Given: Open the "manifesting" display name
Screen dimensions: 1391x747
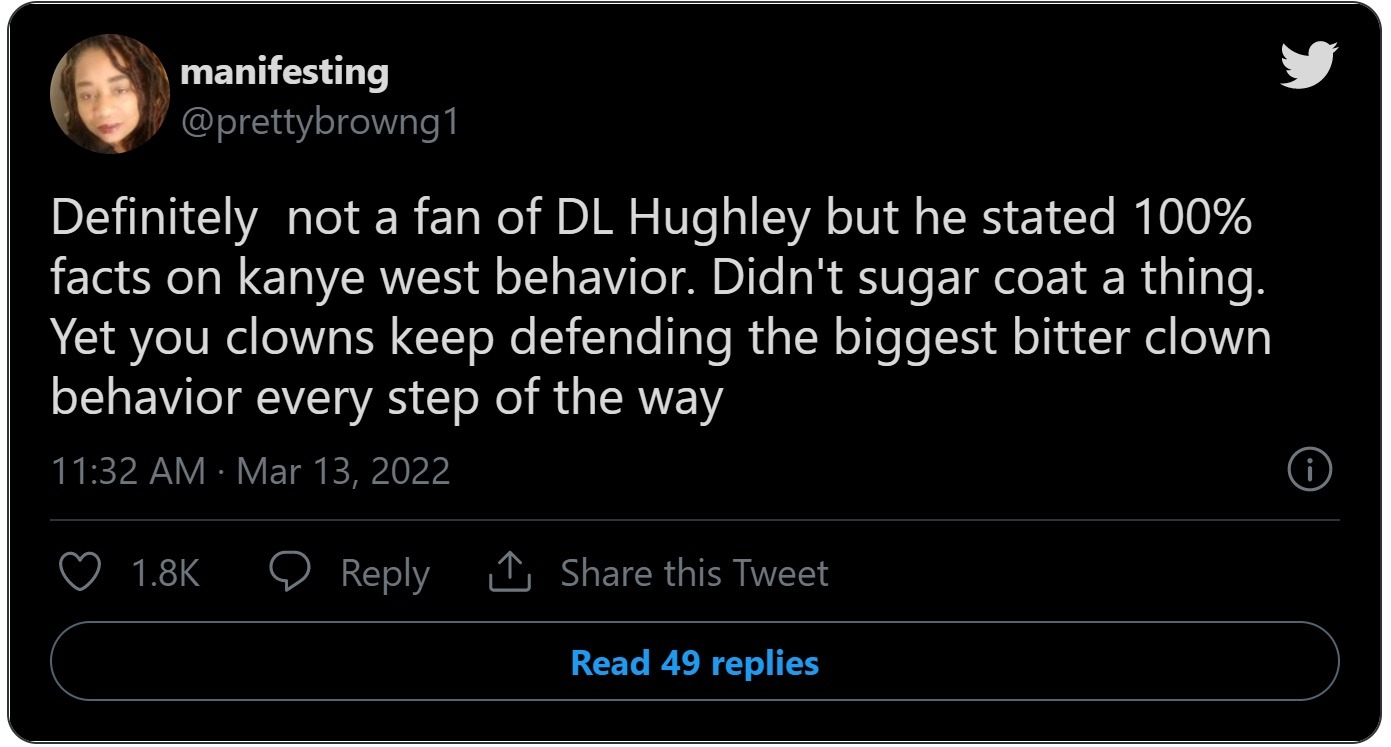Looking at the screenshot, I should [285, 72].
